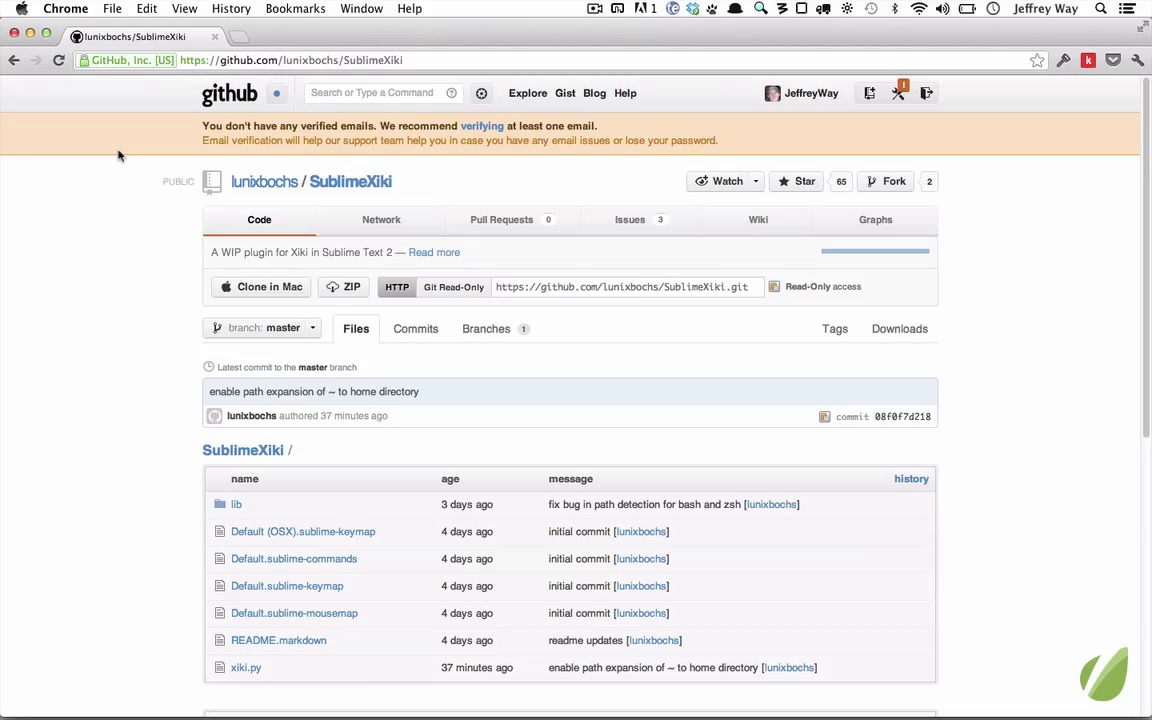Click the Watch button

point(718,181)
